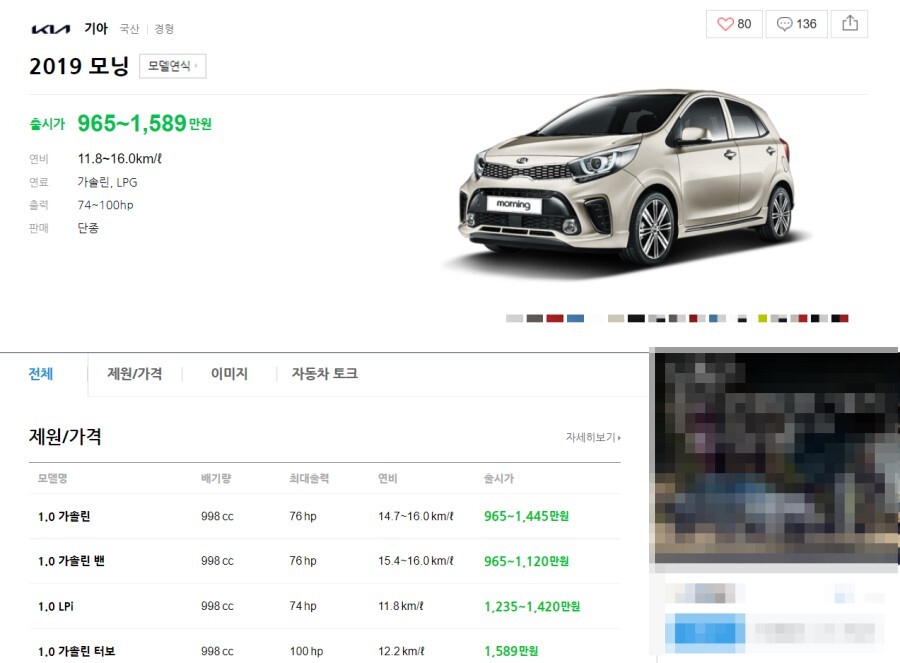Viewport: 900px width, 663px height.
Task: Open the 모델연식 model year dropdown
Action: click(172, 66)
